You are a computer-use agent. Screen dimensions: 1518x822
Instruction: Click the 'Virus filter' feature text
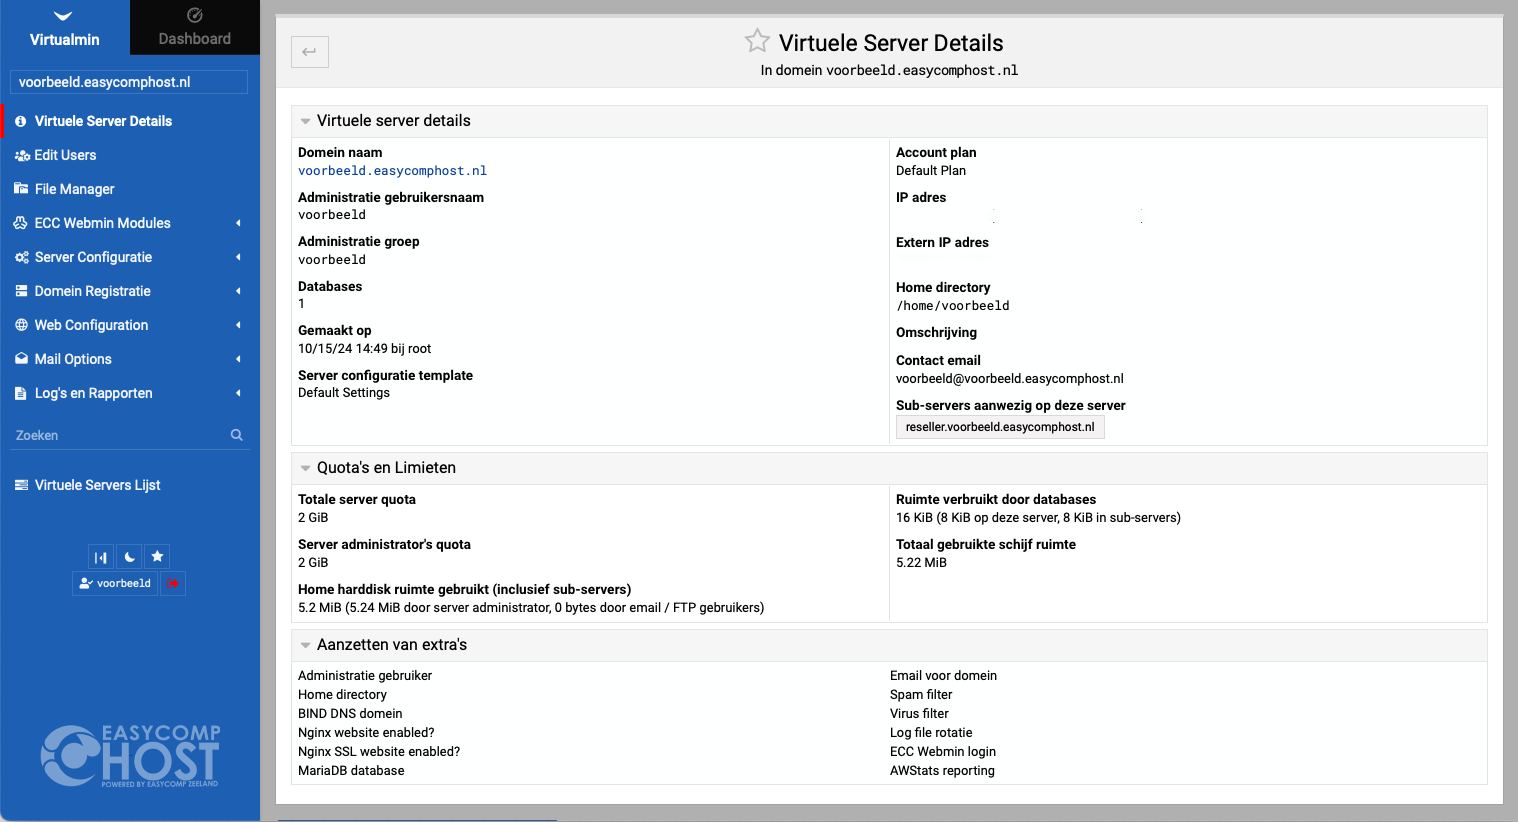tap(919, 714)
